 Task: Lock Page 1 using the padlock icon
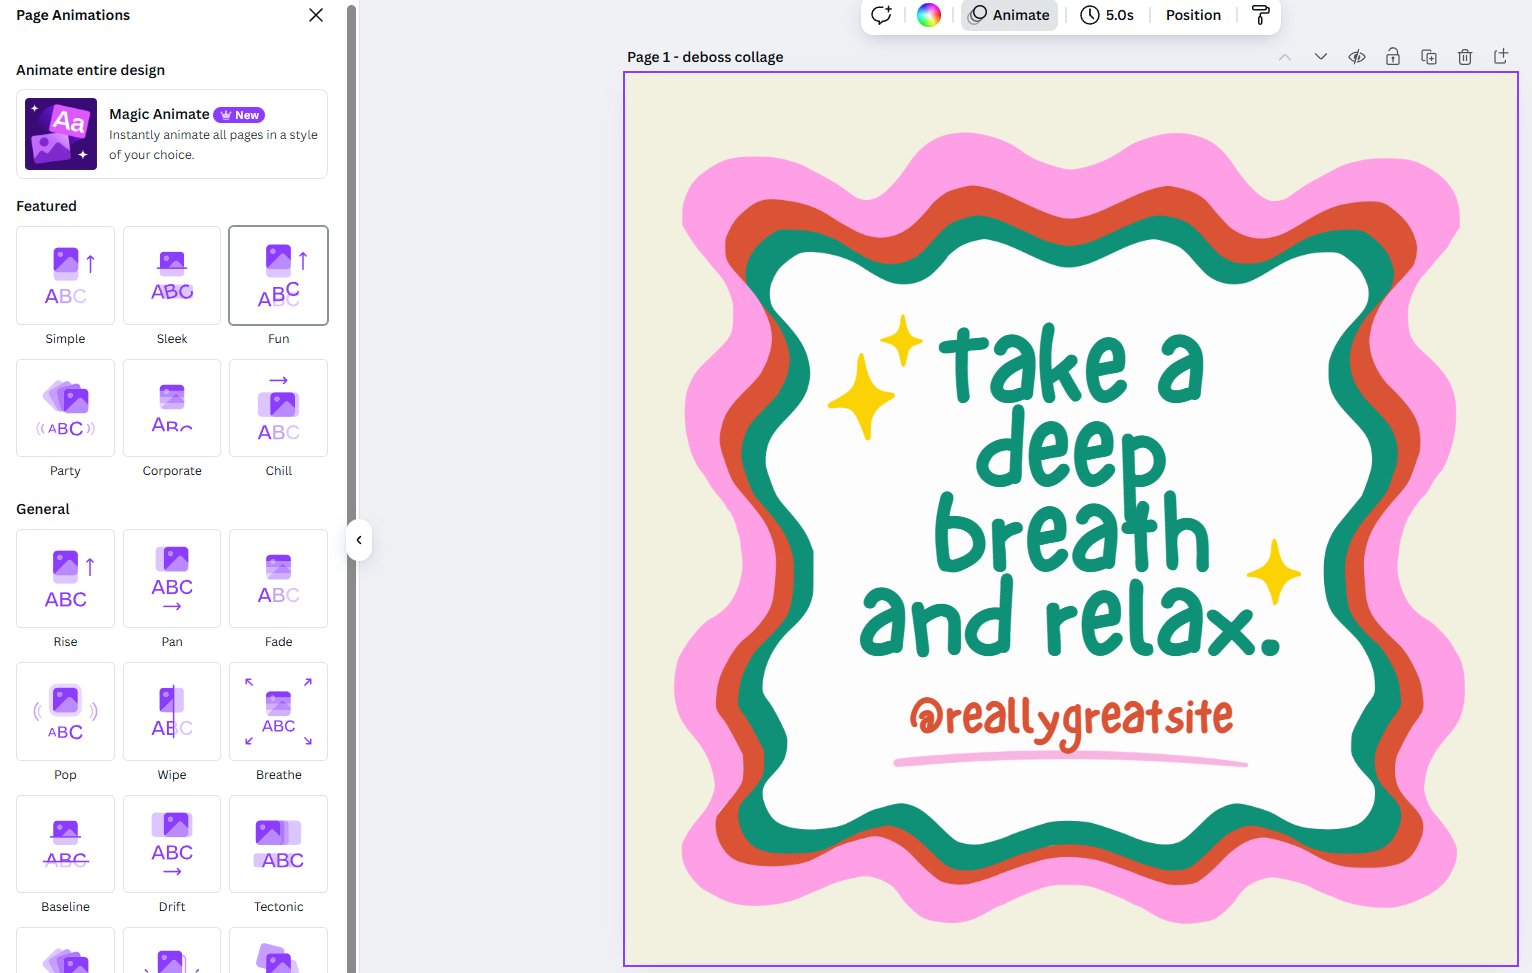[x=1392, y=57]
